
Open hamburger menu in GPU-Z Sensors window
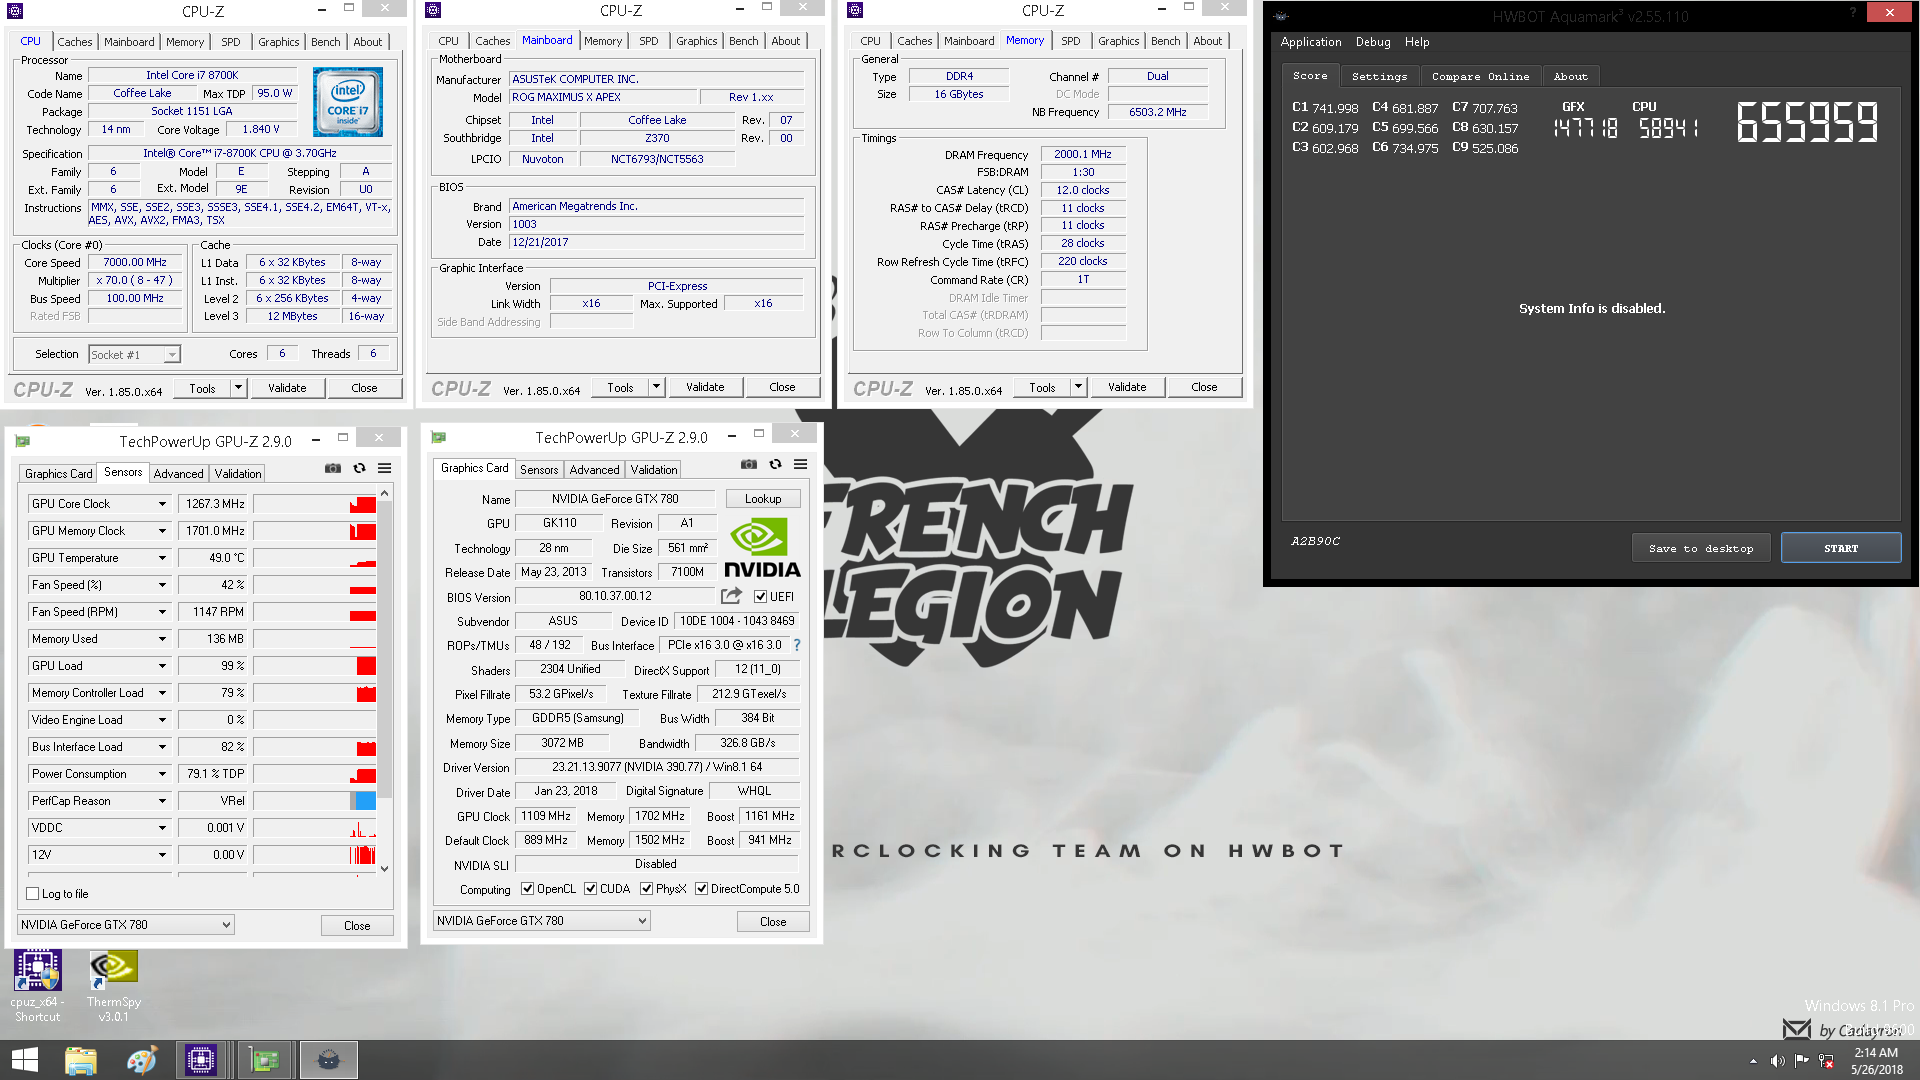pos(384,468)
